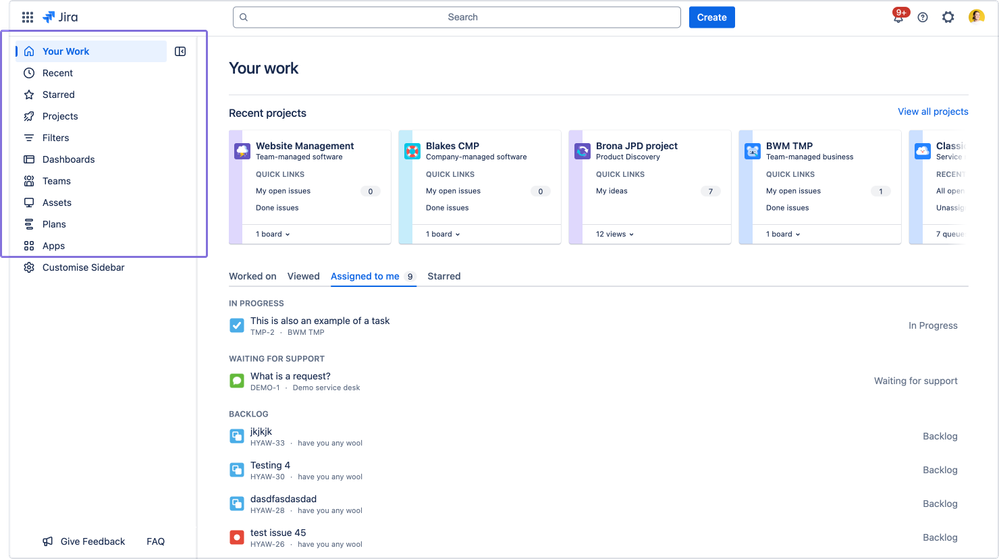The width and height of the screenshot is (999, 559).
Task: Open BWM TMP project title
Action: [x=789, y=146]
